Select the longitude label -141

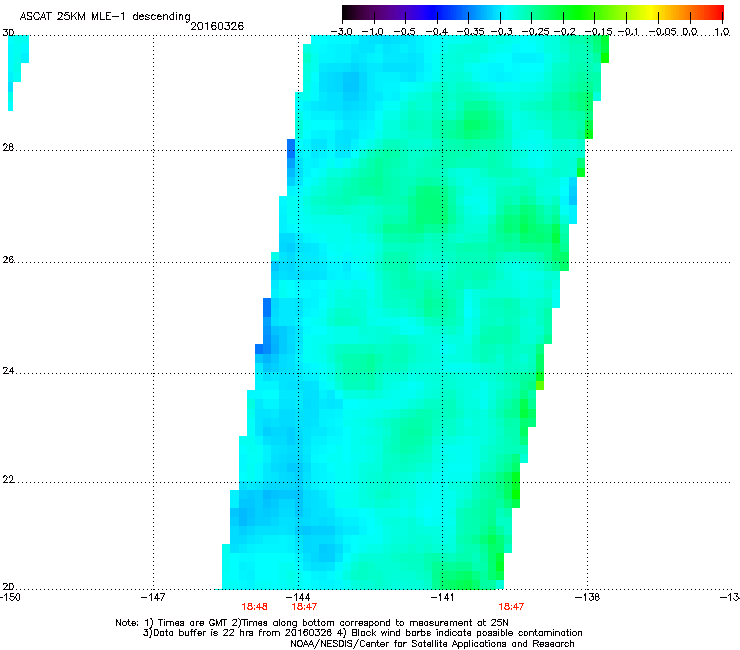coord(442,597)
